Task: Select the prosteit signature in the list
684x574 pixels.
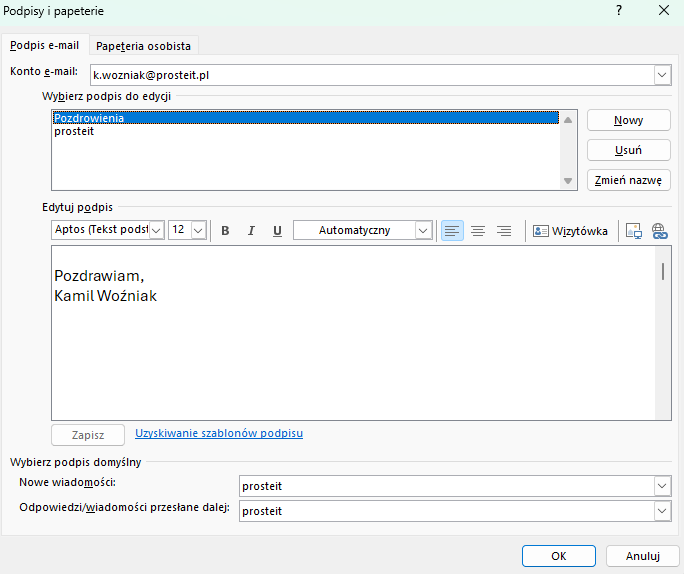Action: (74, 131)
